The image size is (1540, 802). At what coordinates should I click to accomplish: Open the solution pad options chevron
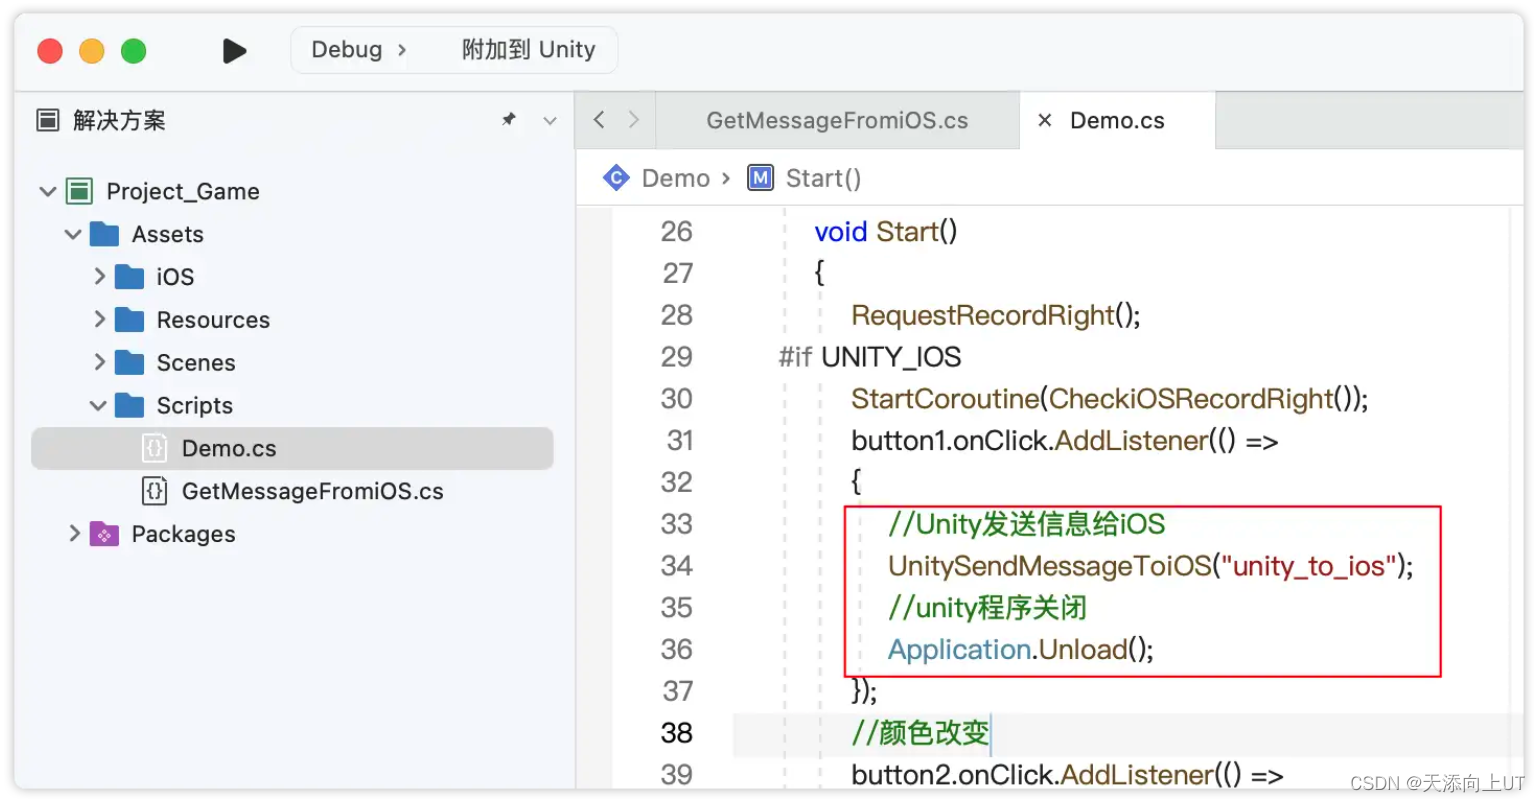coord(549,121)
